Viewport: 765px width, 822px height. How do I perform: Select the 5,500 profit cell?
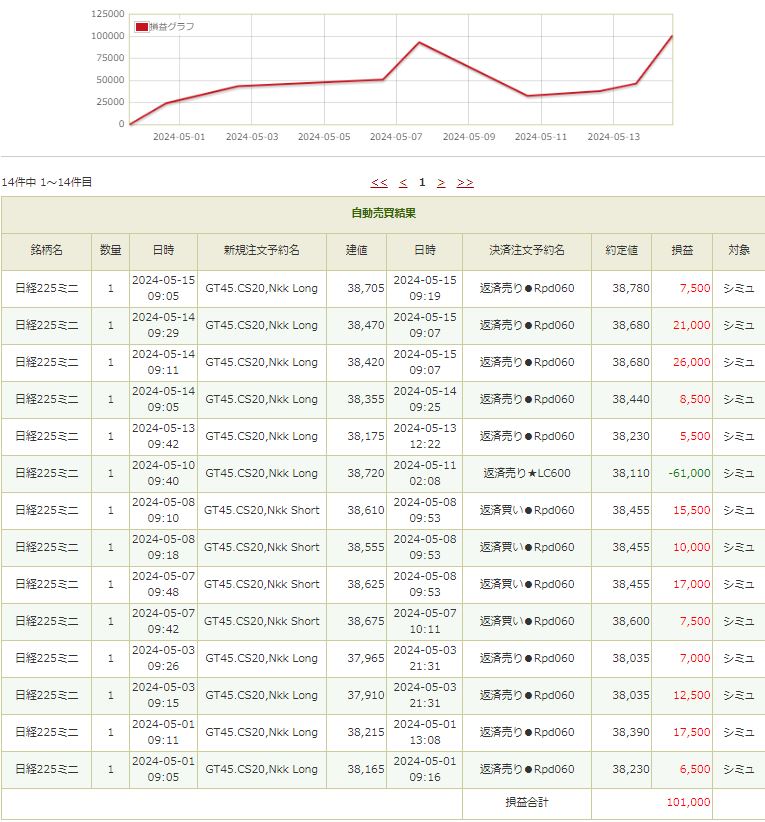point(682,436)
